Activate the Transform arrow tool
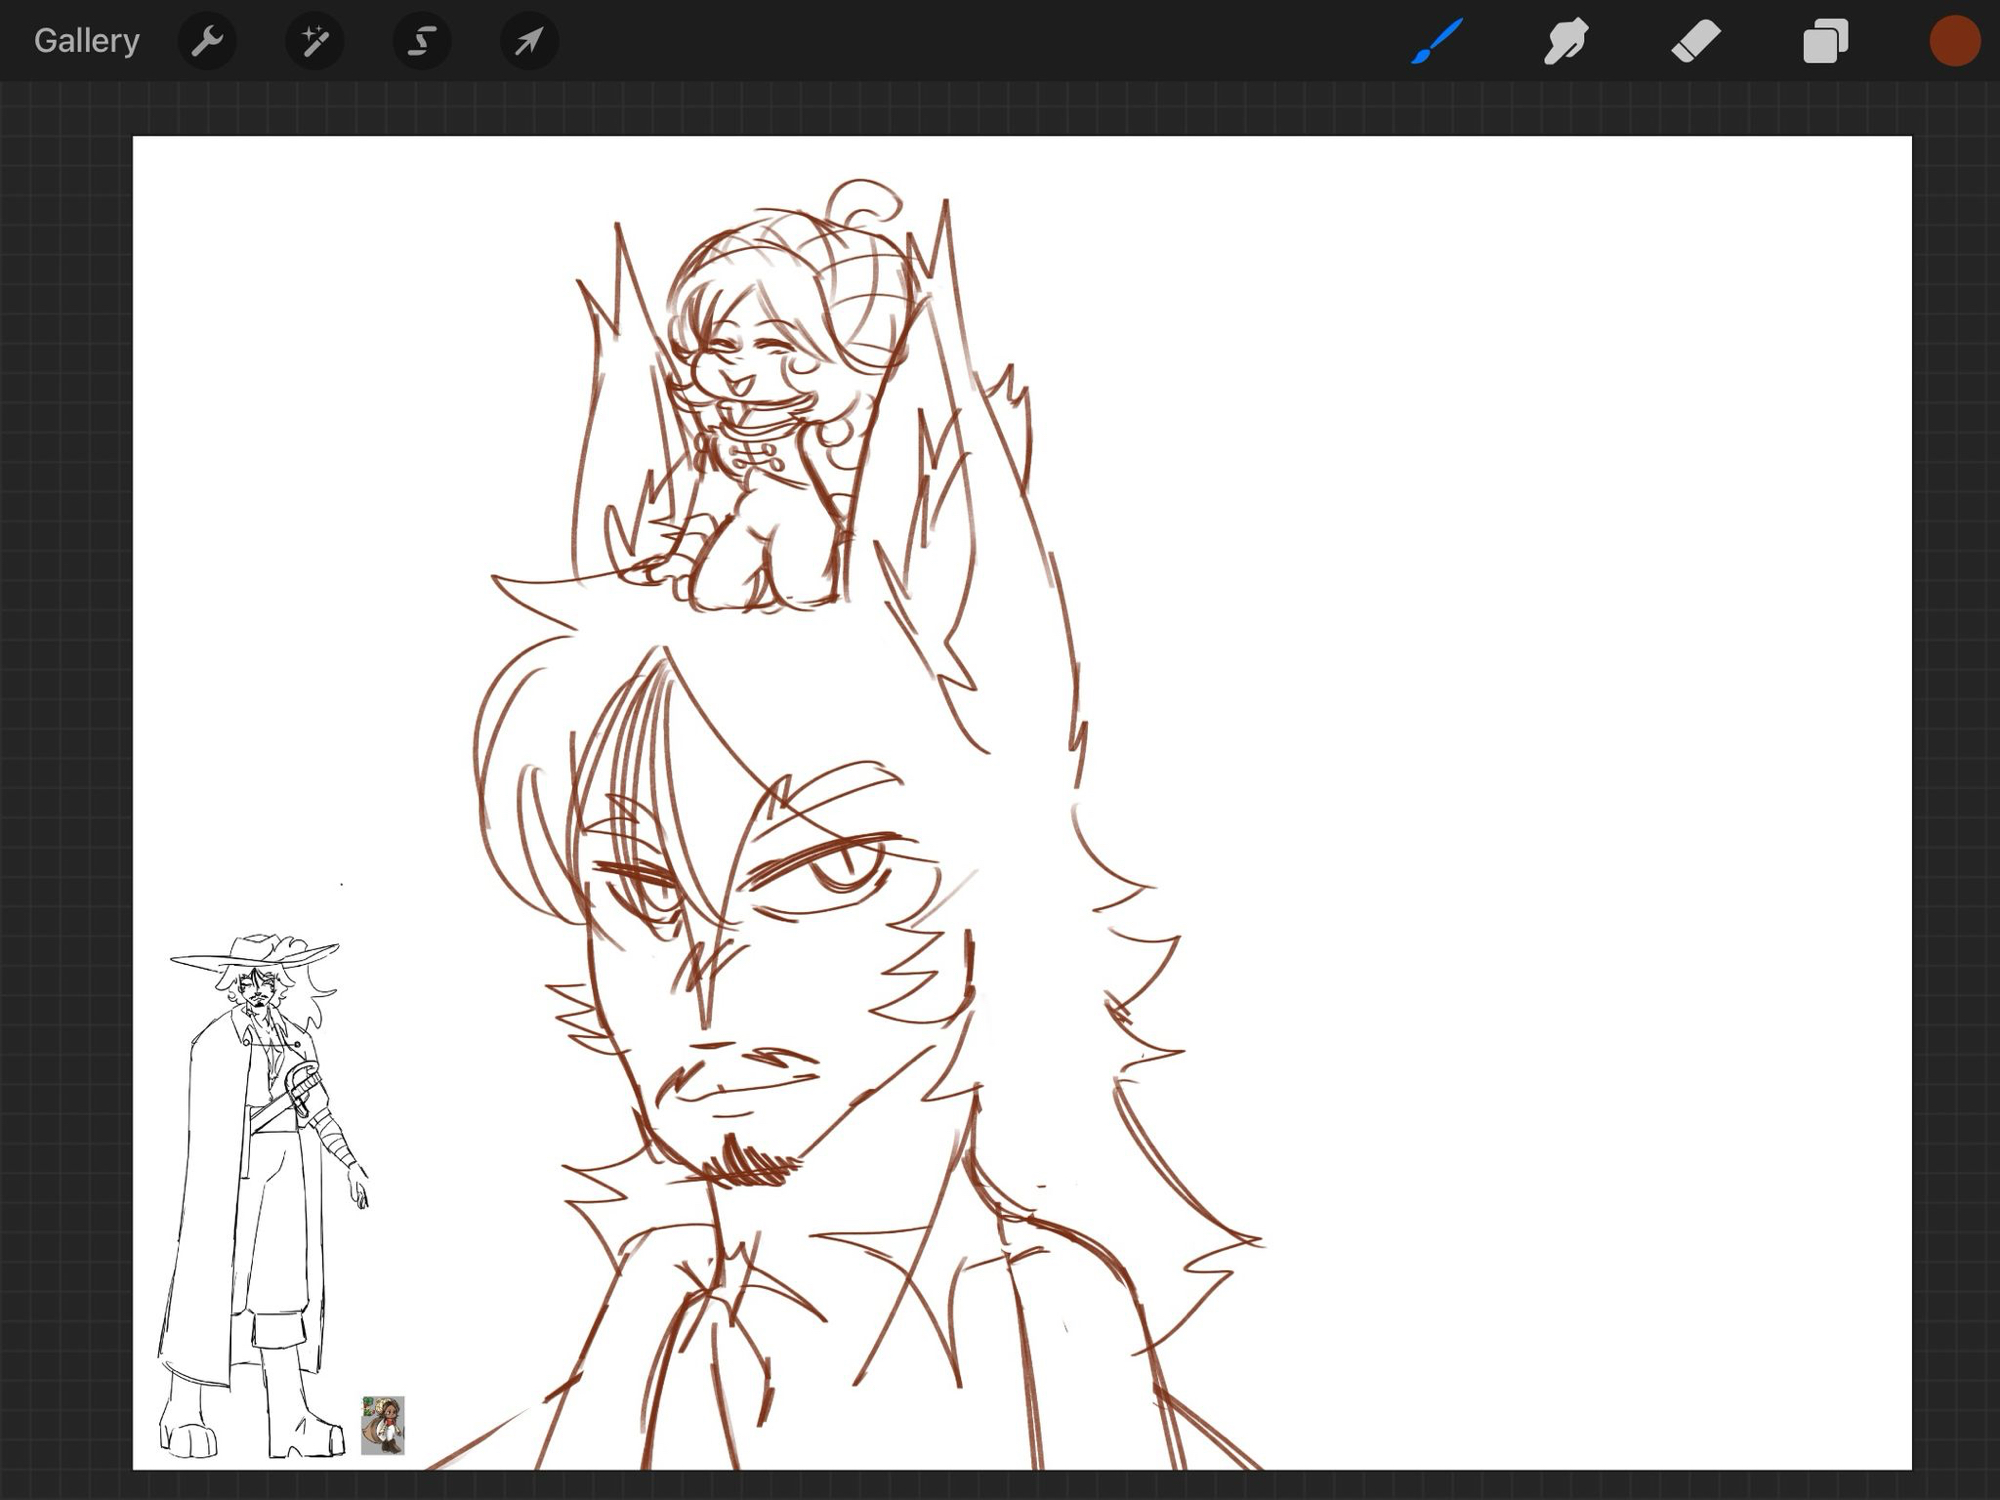Screen dimensions: 2000x1500 [529, 41]
